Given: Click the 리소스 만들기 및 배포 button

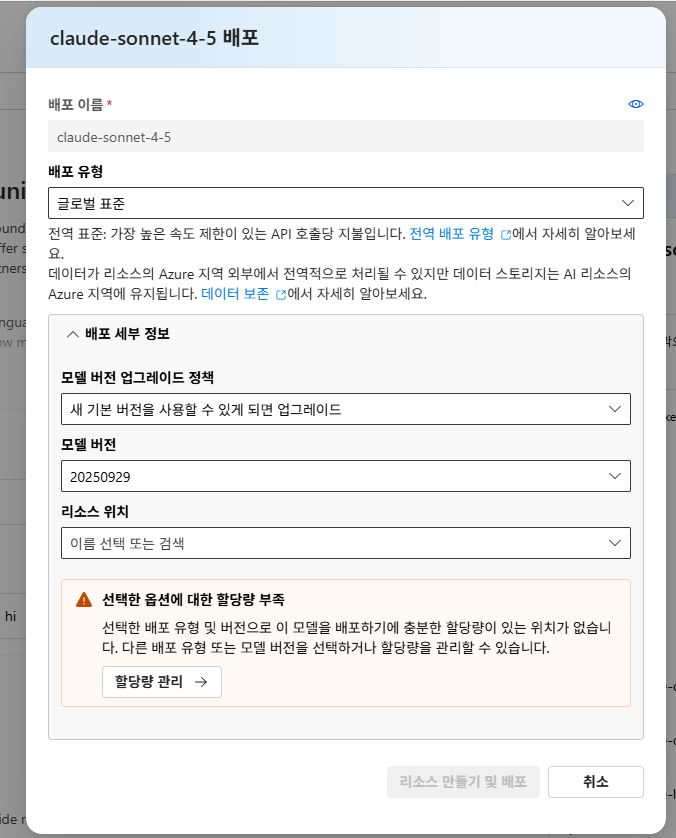Looking at the screenshot, I should [463, 782].
